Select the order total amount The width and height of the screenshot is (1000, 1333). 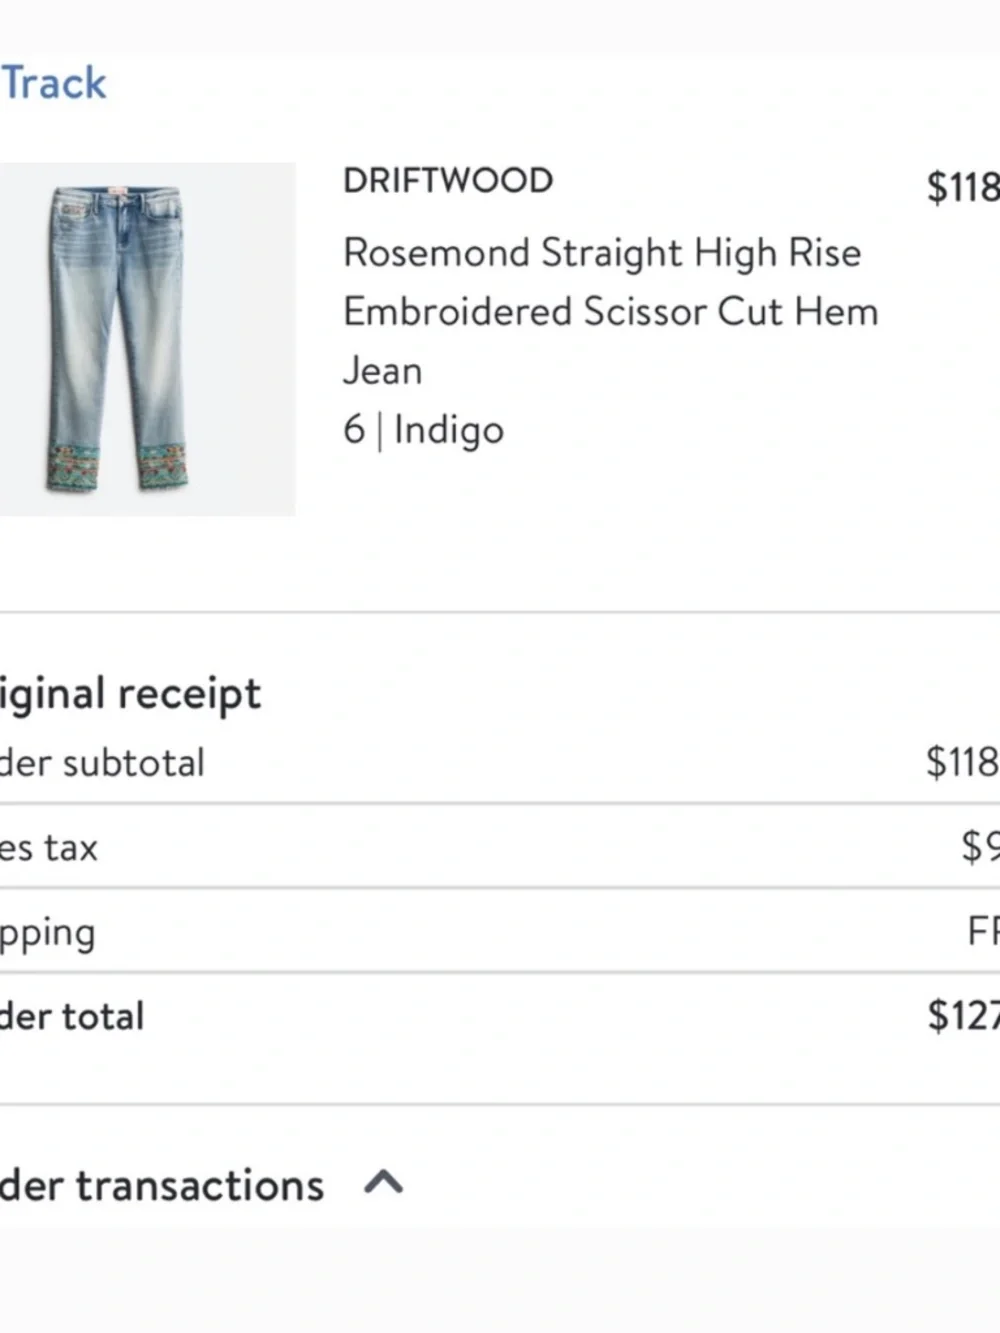963,1016
